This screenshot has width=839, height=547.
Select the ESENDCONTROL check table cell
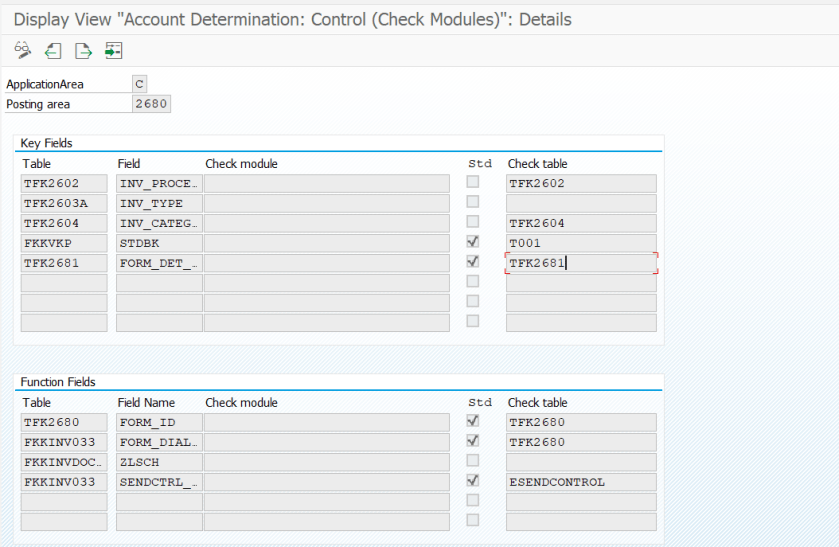coord(580,482)
